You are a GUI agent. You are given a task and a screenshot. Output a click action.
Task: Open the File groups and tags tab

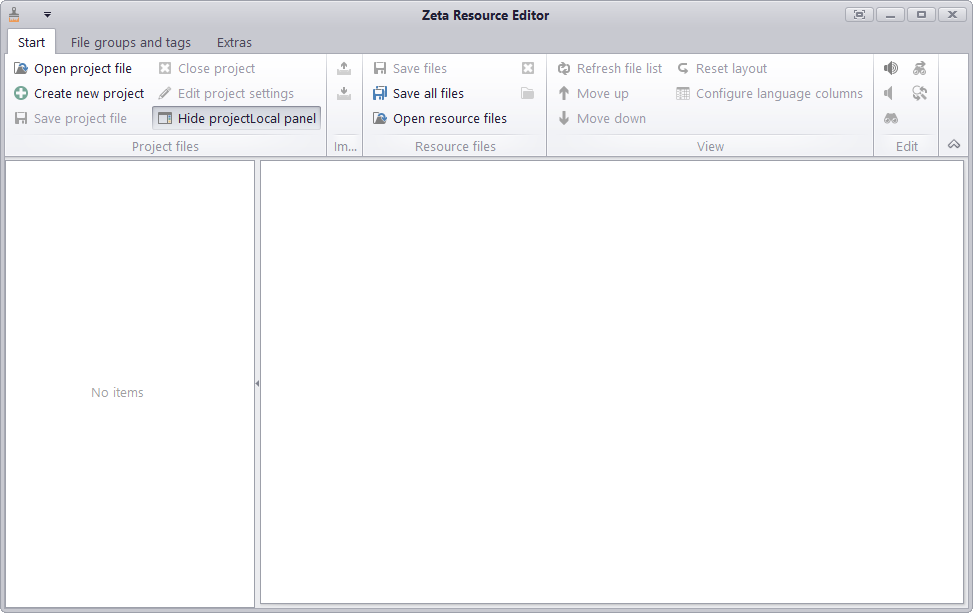click(x=130, y=42)
